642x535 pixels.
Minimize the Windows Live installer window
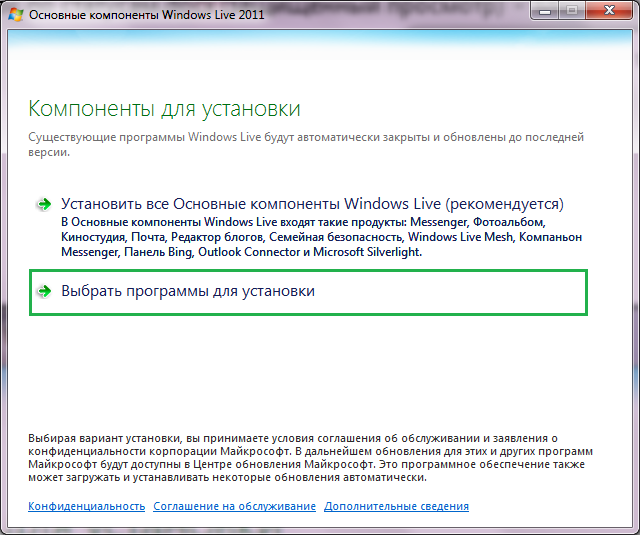(x=545, y=11)
